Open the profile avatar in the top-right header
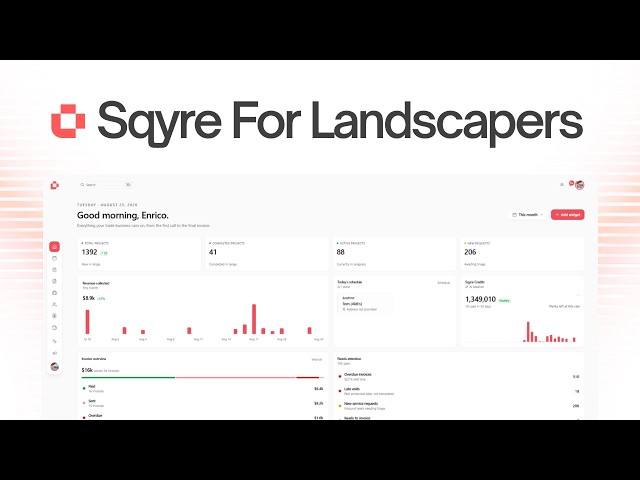The height and width of the screenshot is (480, 640). pos(579,185)
